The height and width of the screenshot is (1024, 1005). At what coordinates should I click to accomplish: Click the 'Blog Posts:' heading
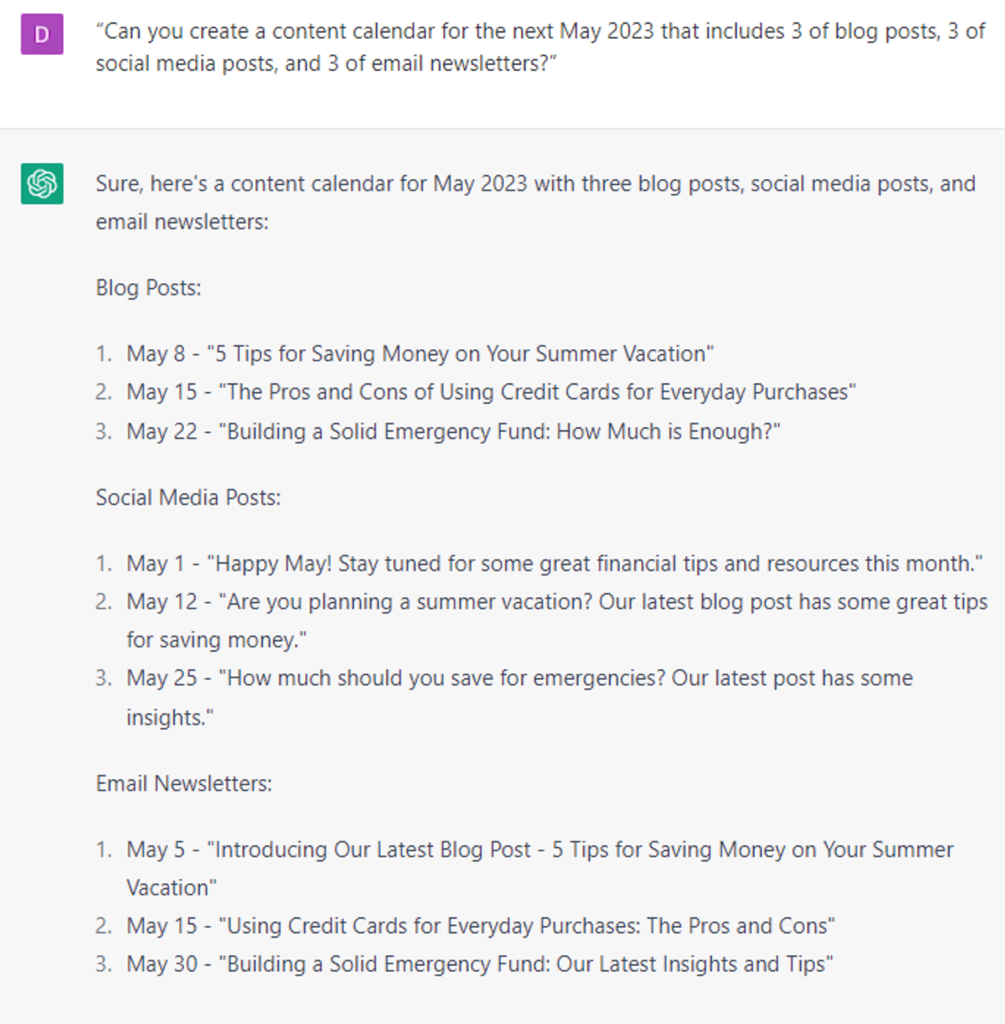(x=149, y=288)
